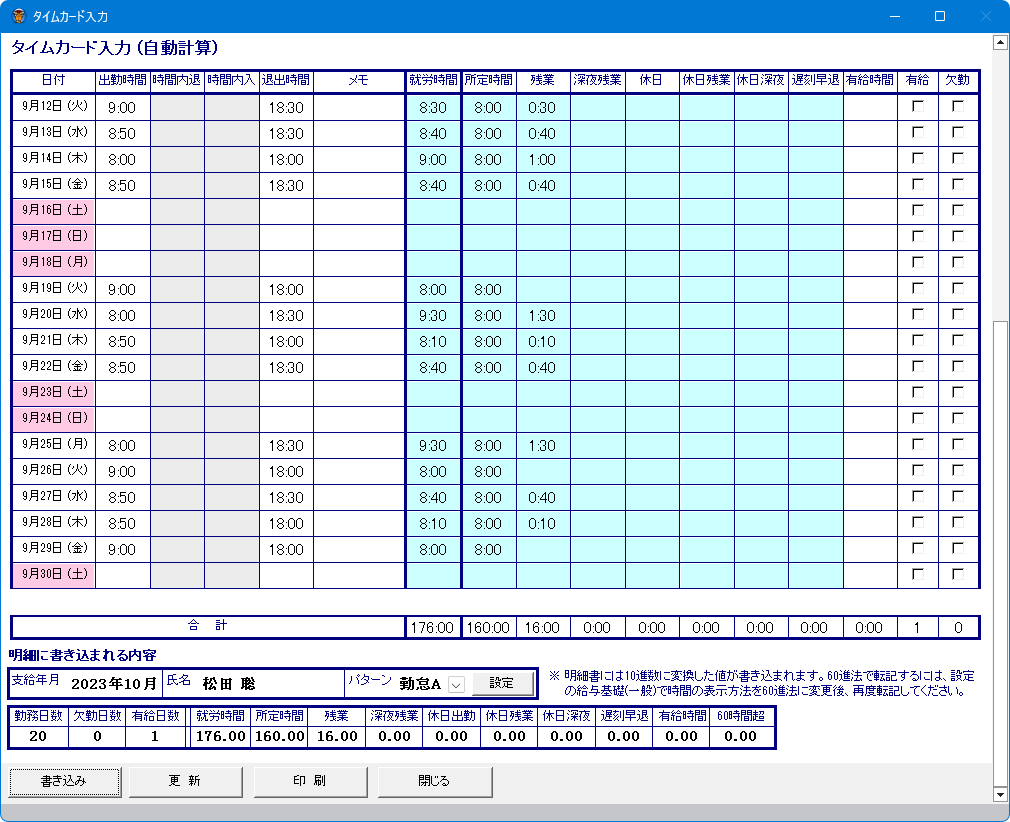The image size is (1010, 822).
Task: Click scrollbar down arrow
Action: point(1000,794)
